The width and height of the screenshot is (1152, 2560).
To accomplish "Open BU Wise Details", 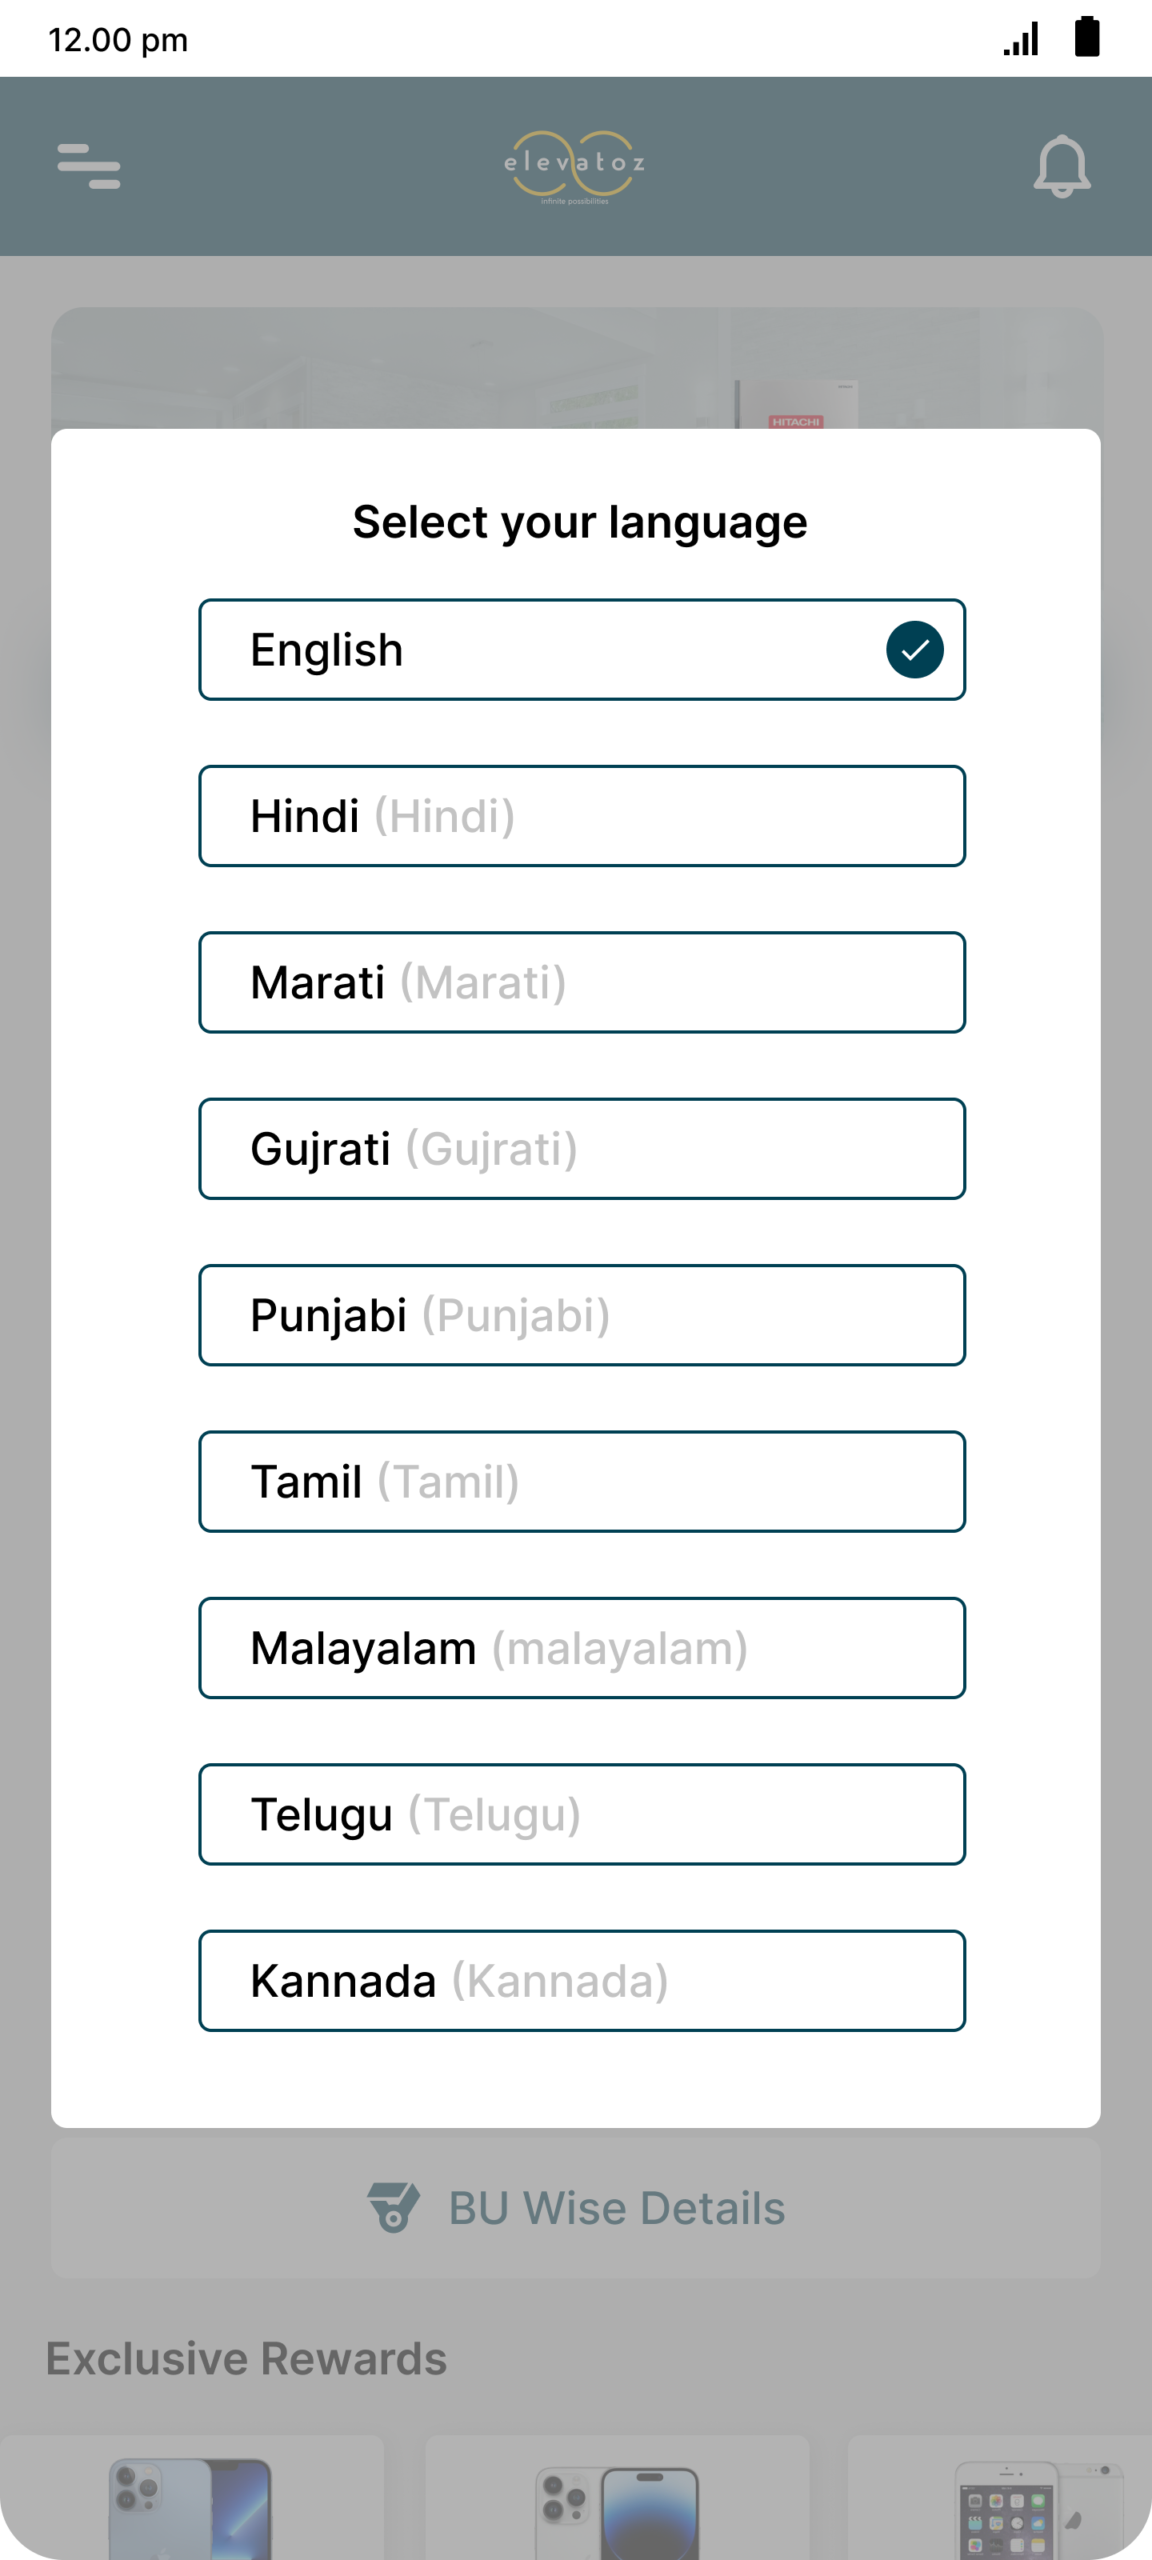I will 616,2208.
